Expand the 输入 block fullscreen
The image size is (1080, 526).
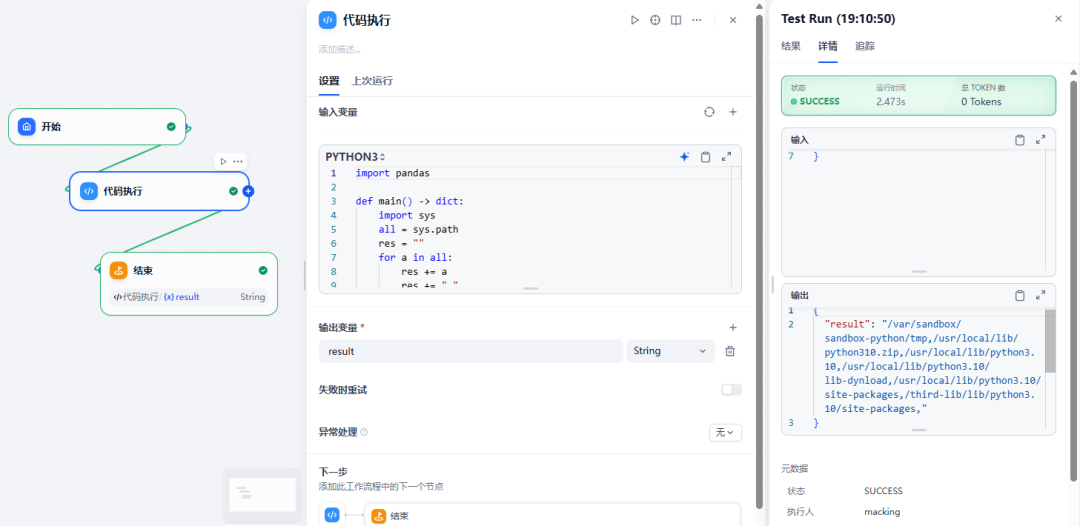(x=1040, y=140)
